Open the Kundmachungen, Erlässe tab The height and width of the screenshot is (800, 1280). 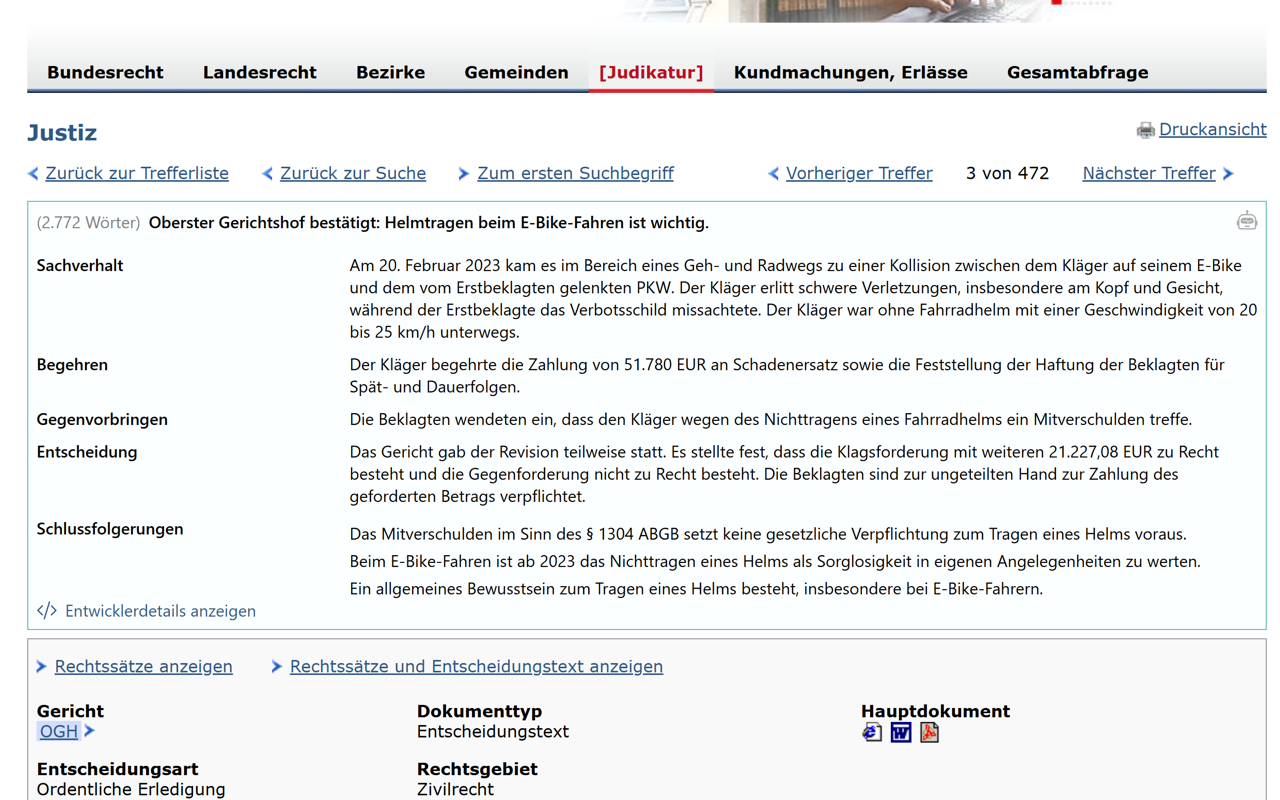click(851, 72)
